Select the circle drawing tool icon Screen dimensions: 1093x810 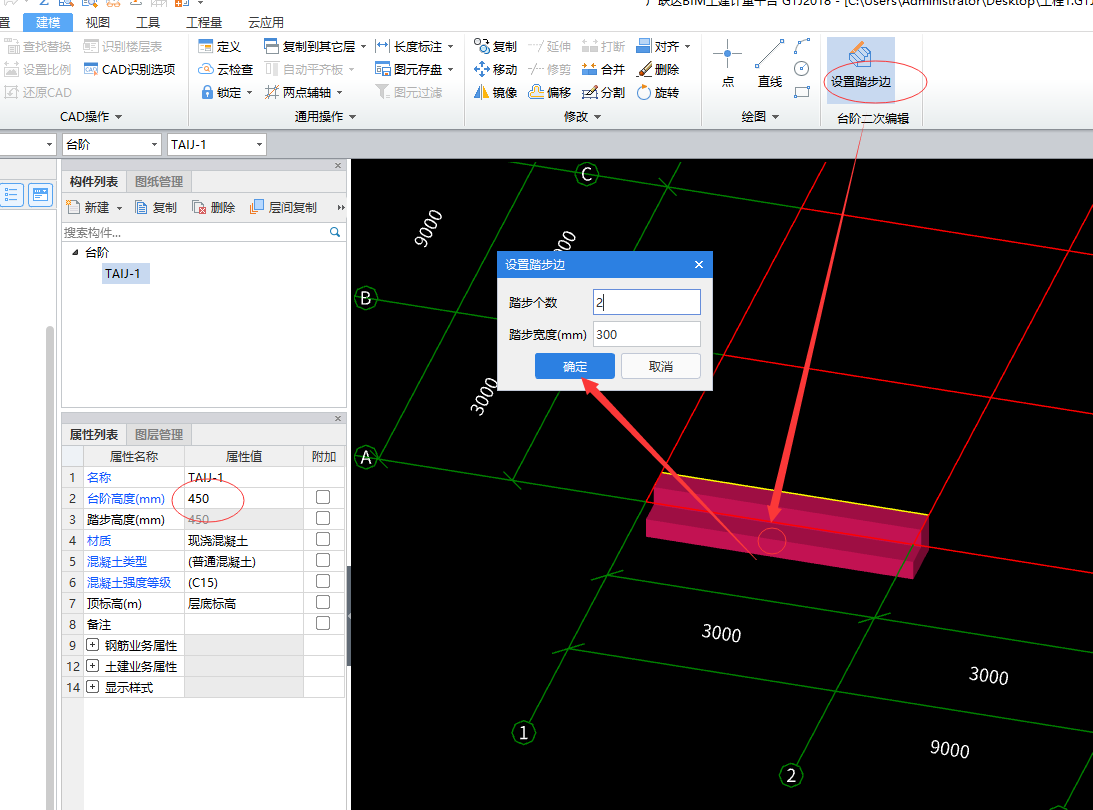point(802,68)
